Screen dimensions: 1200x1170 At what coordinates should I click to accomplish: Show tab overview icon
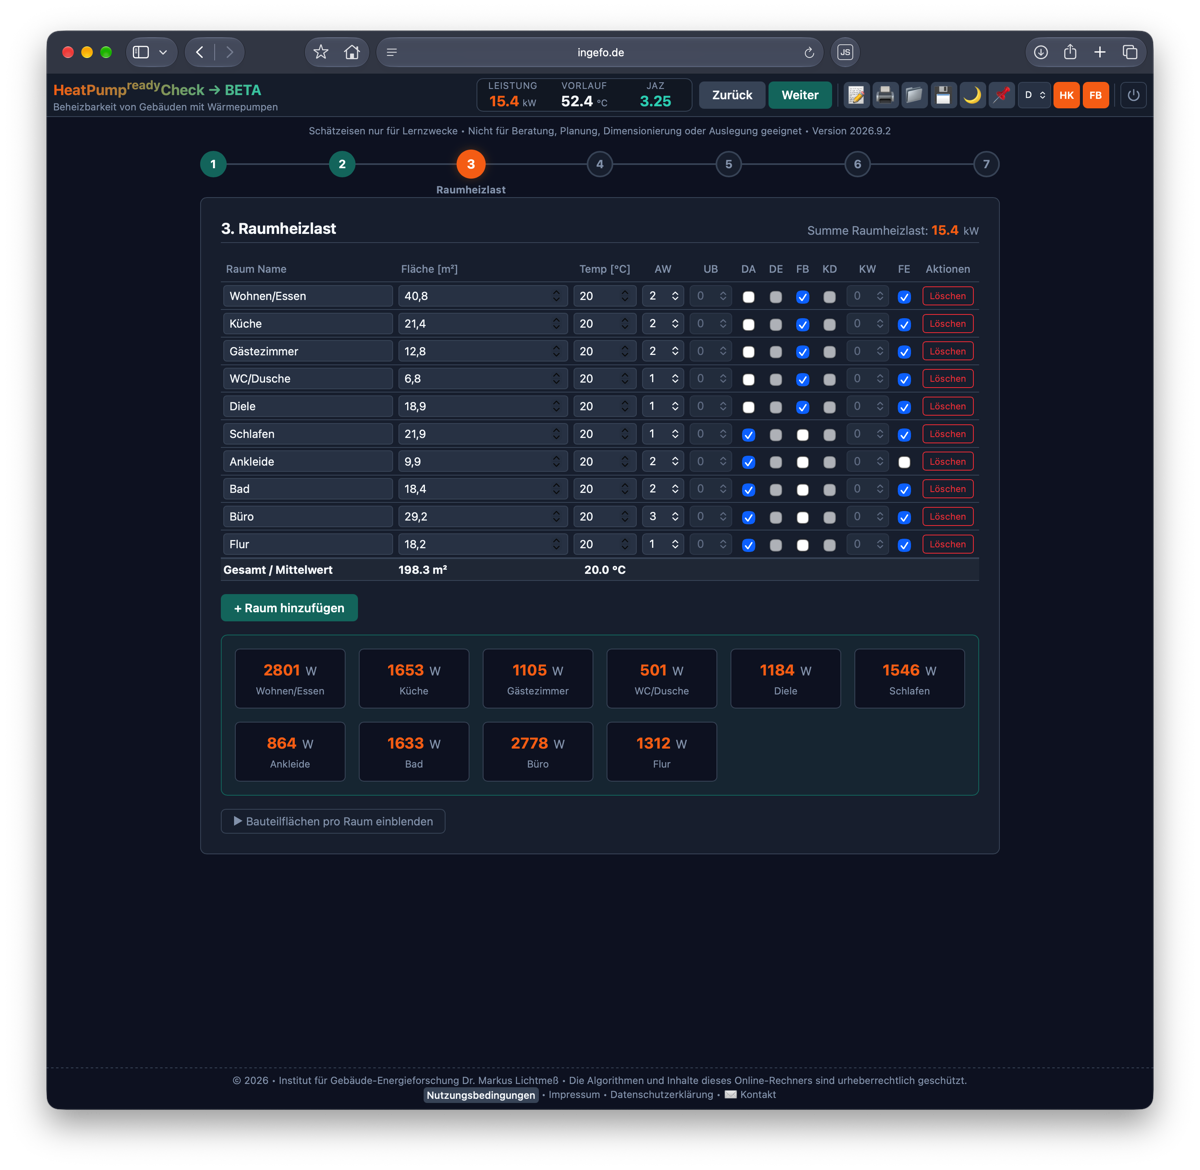click(x=1130, y=52)
